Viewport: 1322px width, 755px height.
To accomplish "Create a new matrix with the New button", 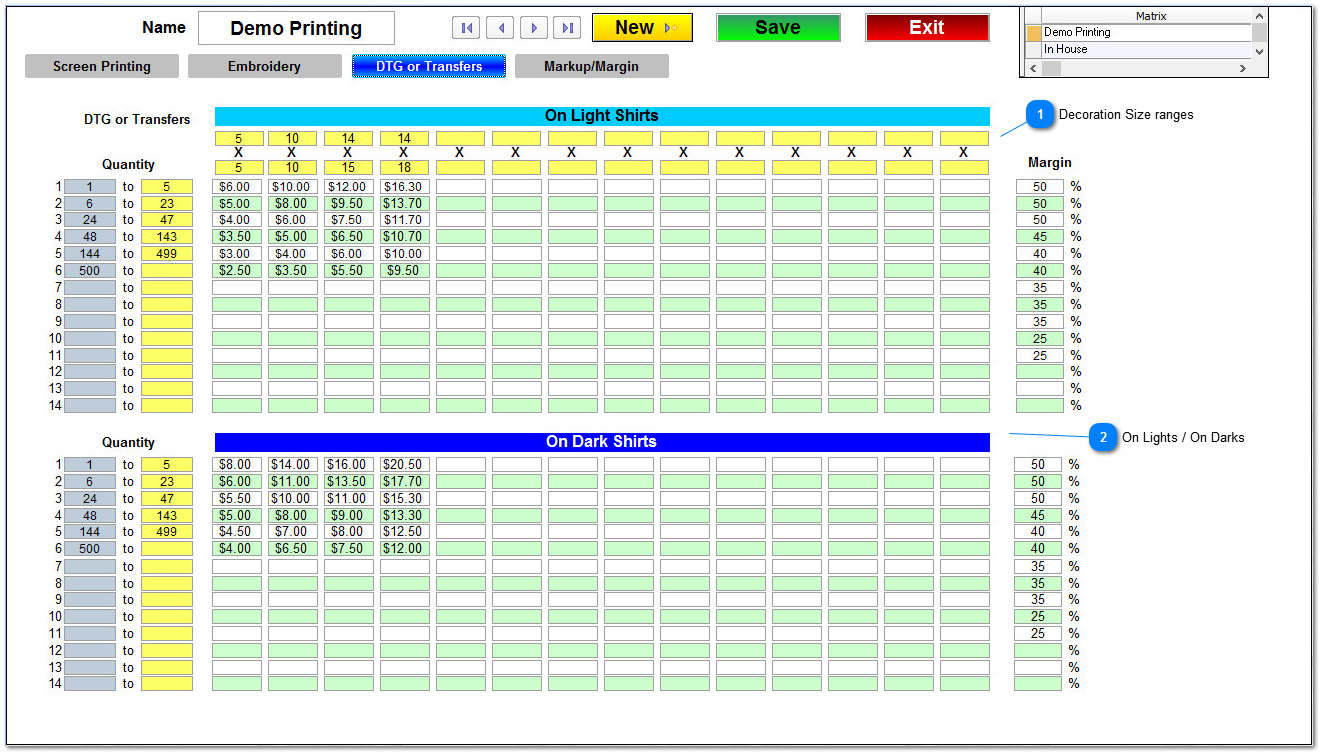I will pos(641,27).
